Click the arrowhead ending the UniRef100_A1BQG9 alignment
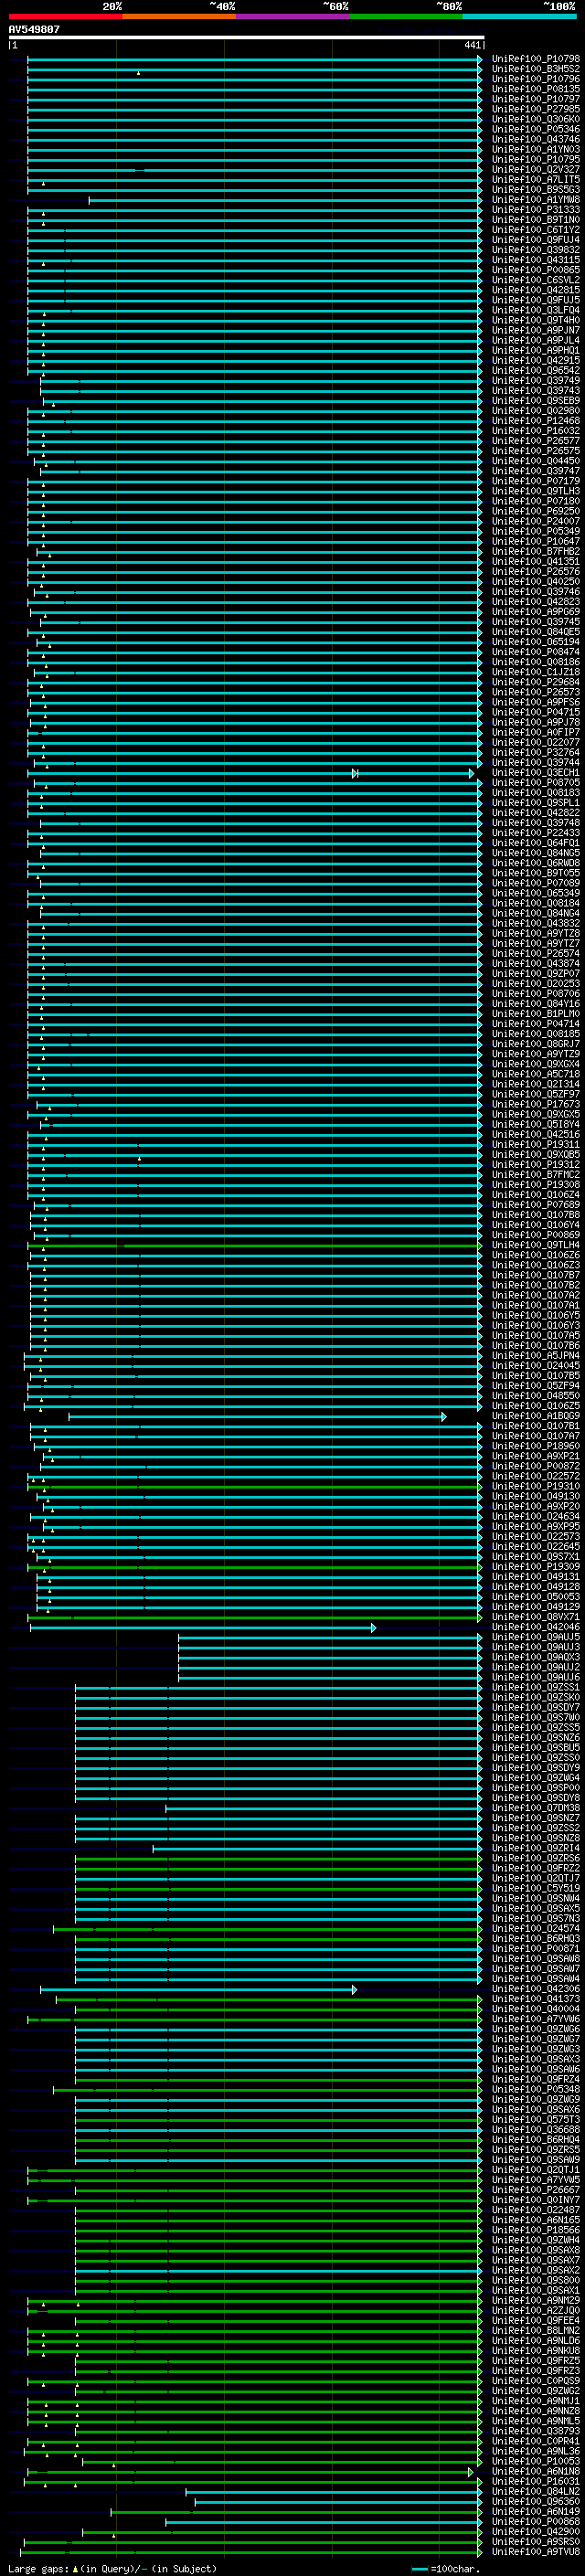This screenshot has width=585, height=2576. click(x=443, y=1417)
